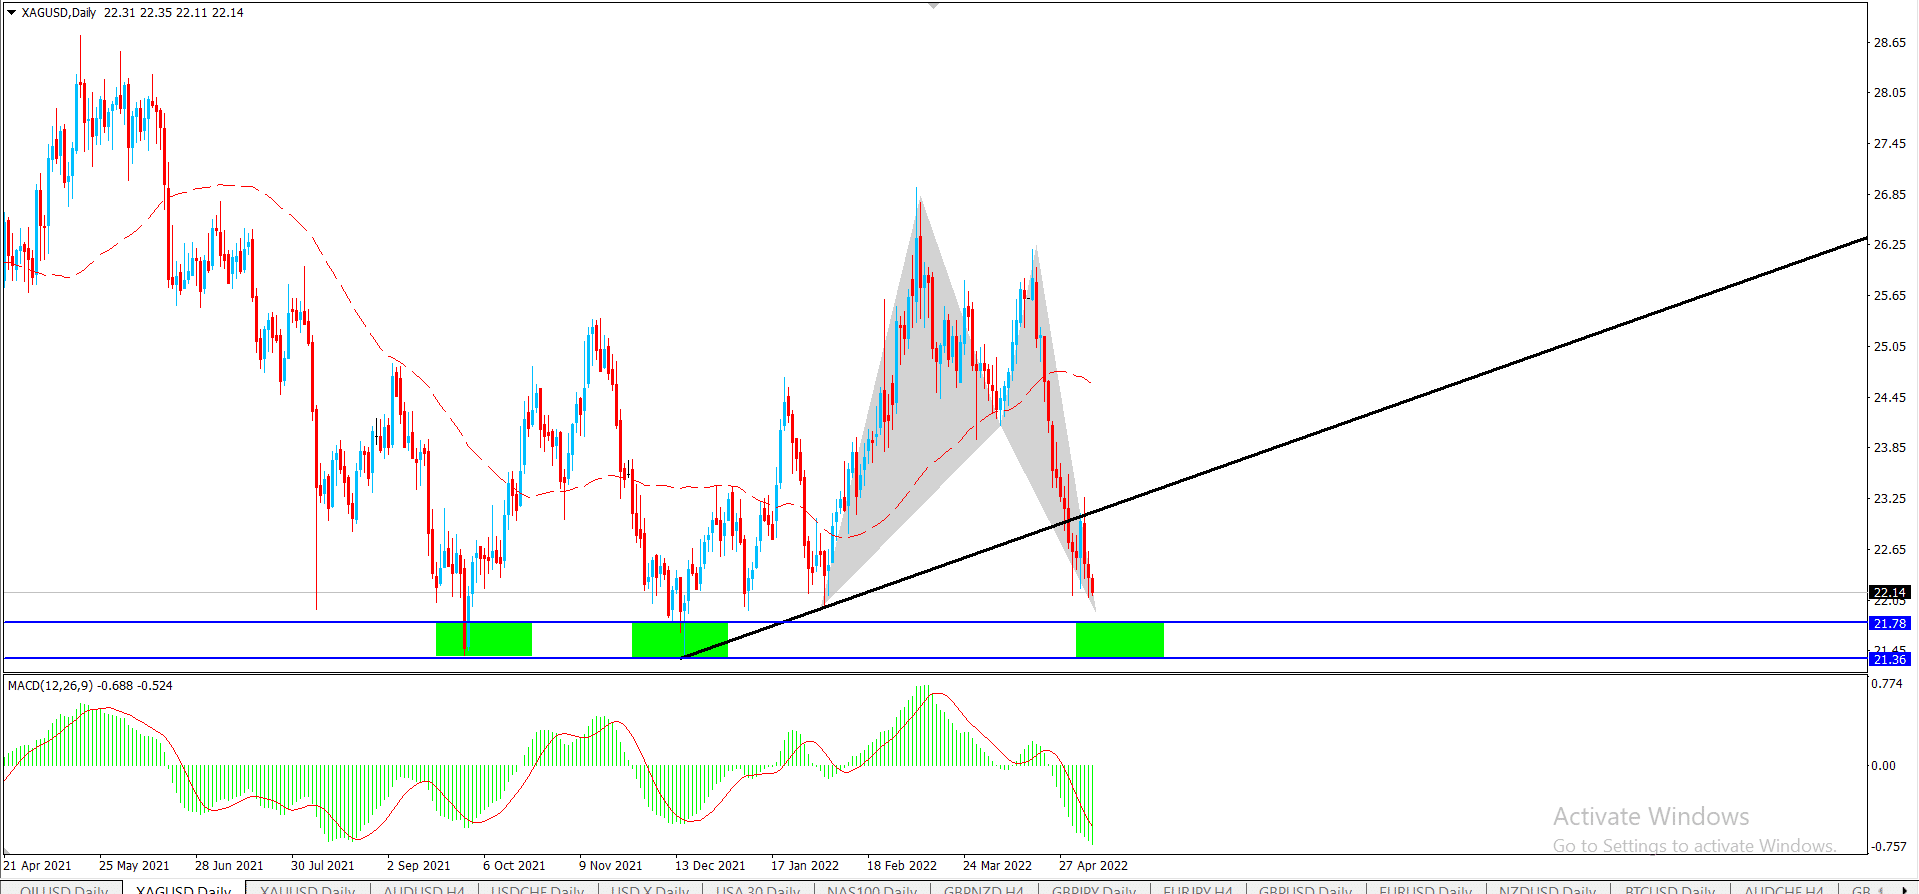Click the chart shift marker at top
The image size is (1919, 894).
pyautogui.click(x=933, y=6)
